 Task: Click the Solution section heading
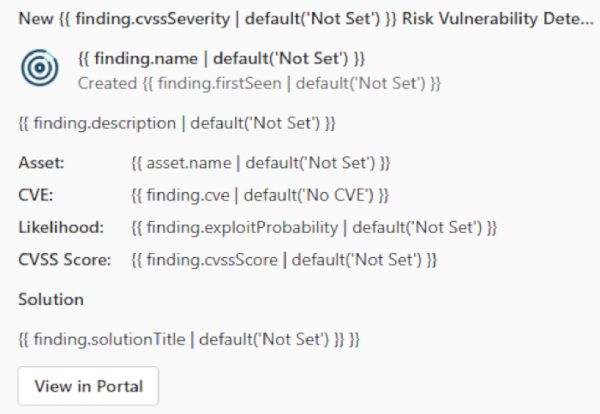tap(51, 299)
